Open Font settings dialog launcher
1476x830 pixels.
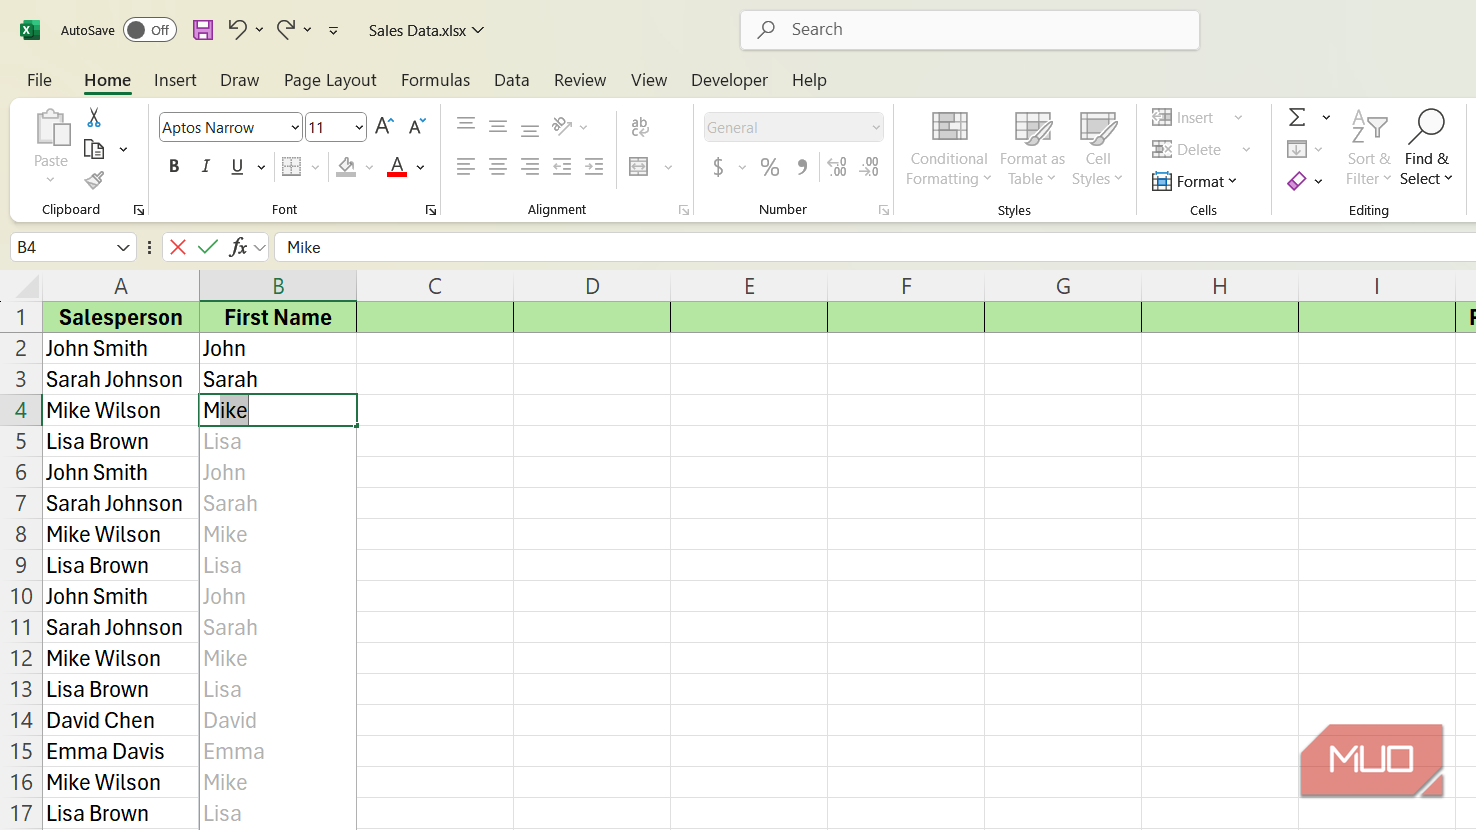pos(431,210)
